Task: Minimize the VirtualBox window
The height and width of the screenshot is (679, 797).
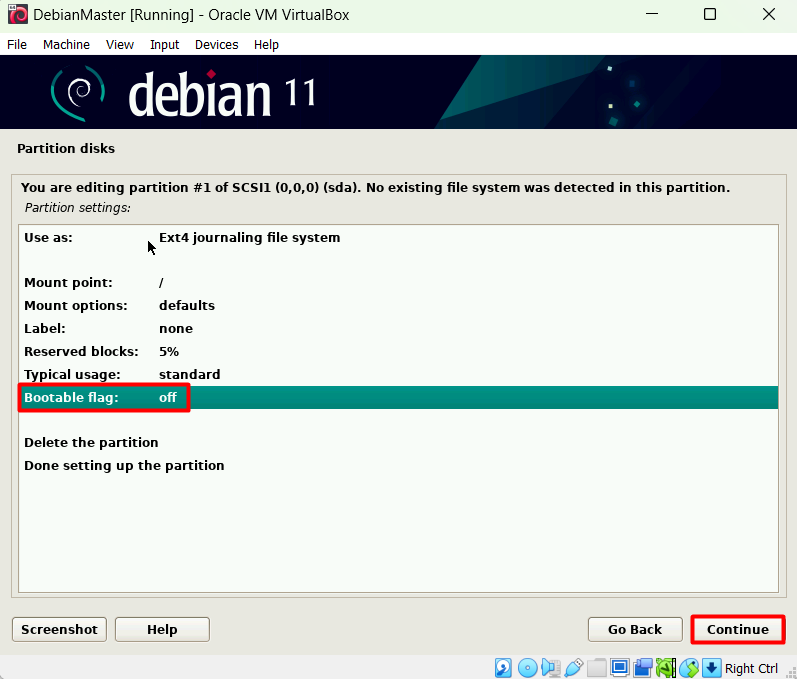Action: tap(652, 14)
